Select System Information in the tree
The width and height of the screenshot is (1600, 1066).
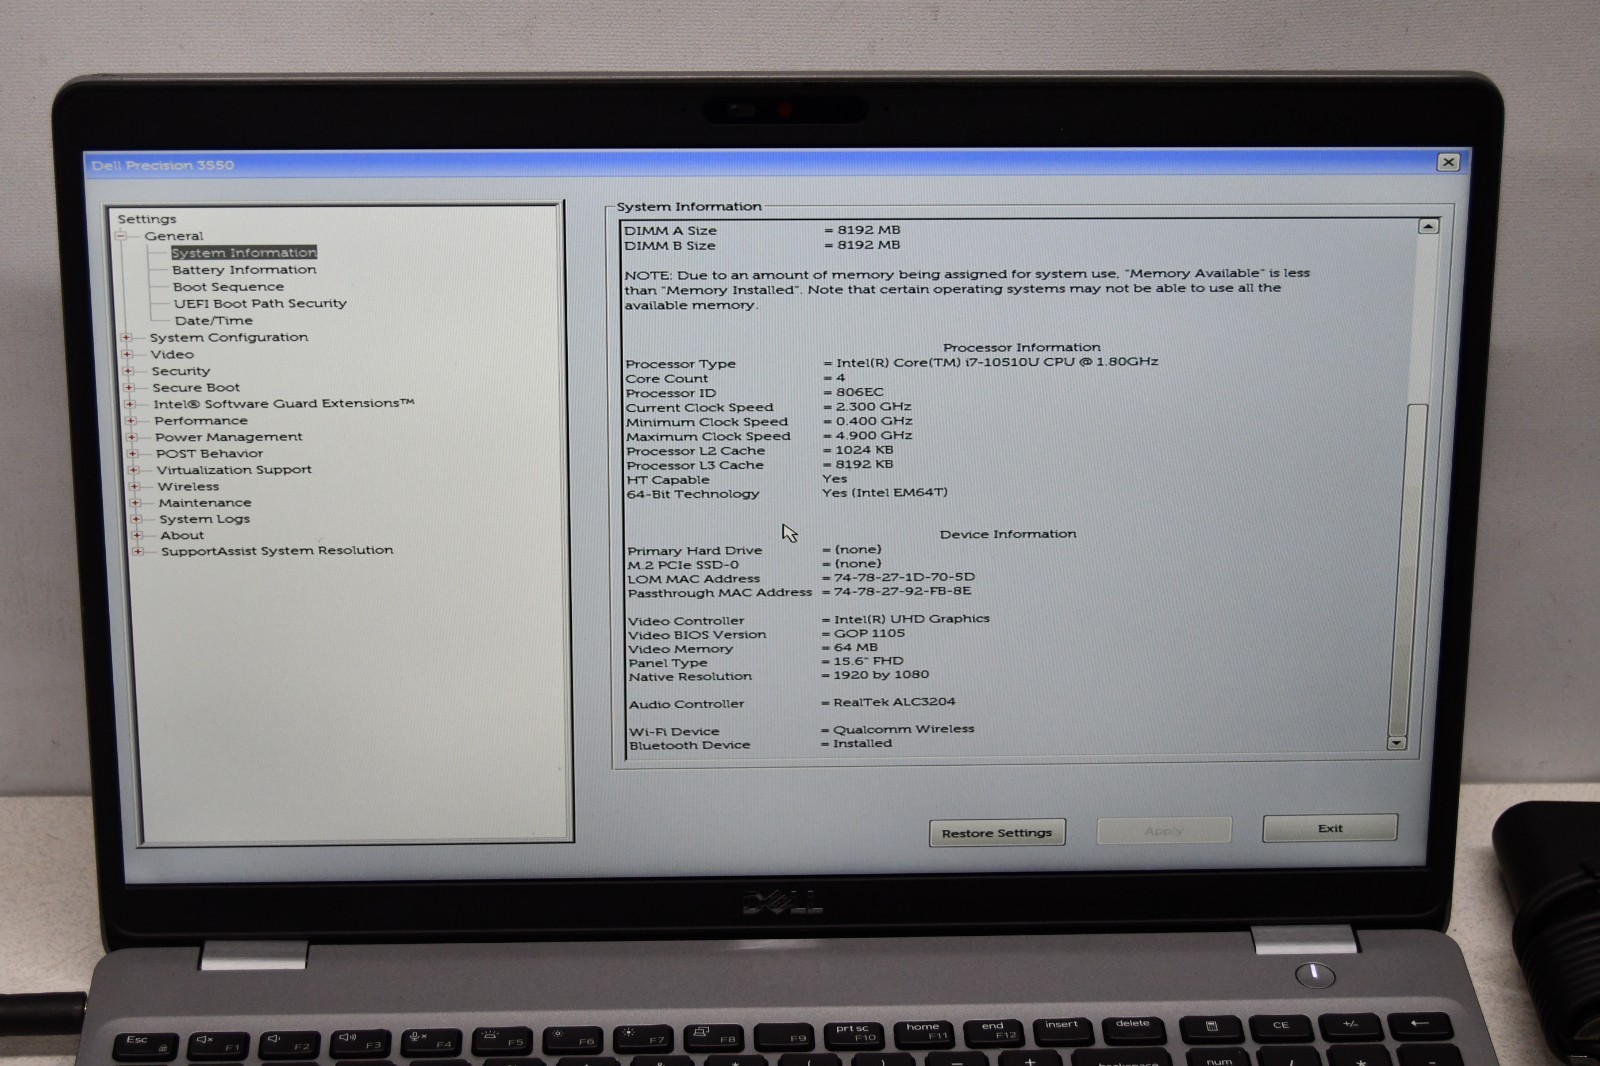(244, 253)
